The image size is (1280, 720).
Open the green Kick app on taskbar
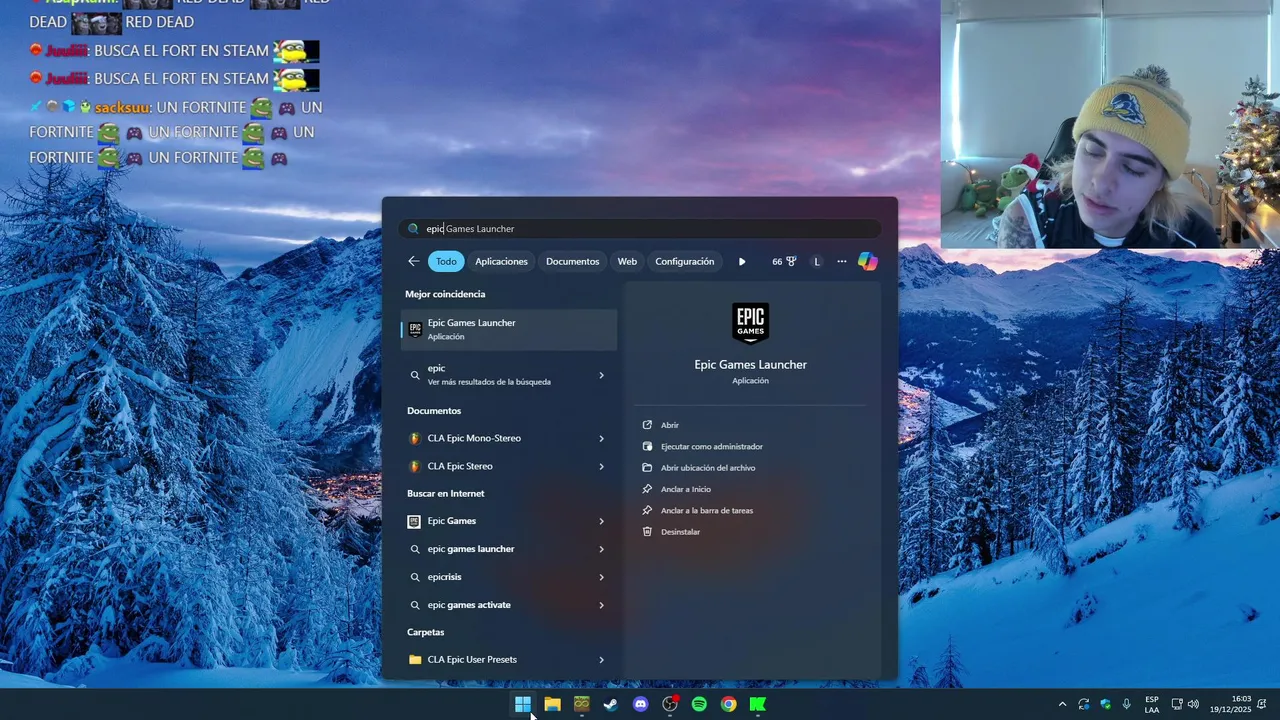click(x=758, y=704)
